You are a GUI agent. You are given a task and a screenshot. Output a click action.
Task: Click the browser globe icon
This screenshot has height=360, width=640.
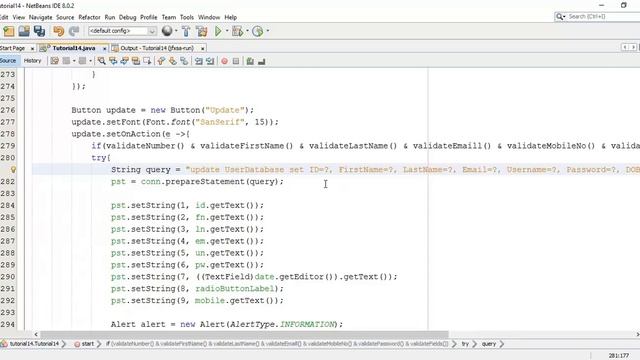pos(167,31)
